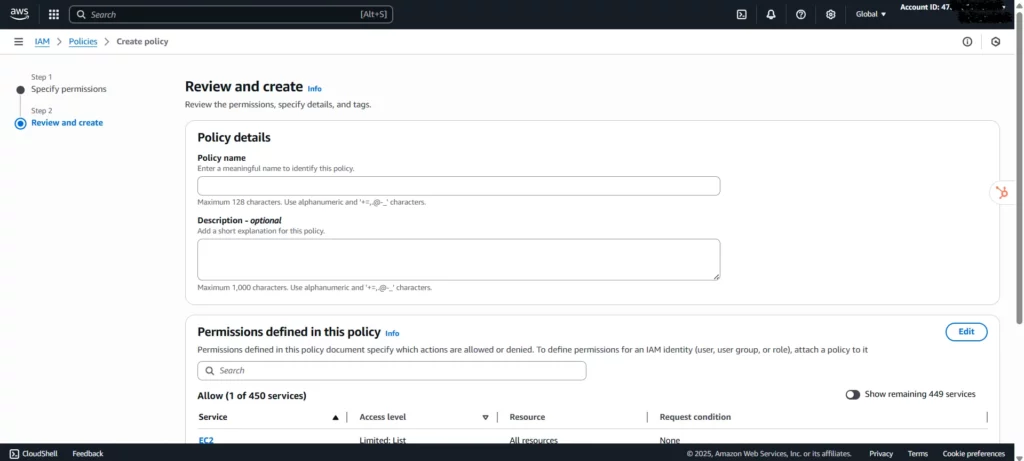
Task: Open the services grid menu icon
Action: (53, 14)
